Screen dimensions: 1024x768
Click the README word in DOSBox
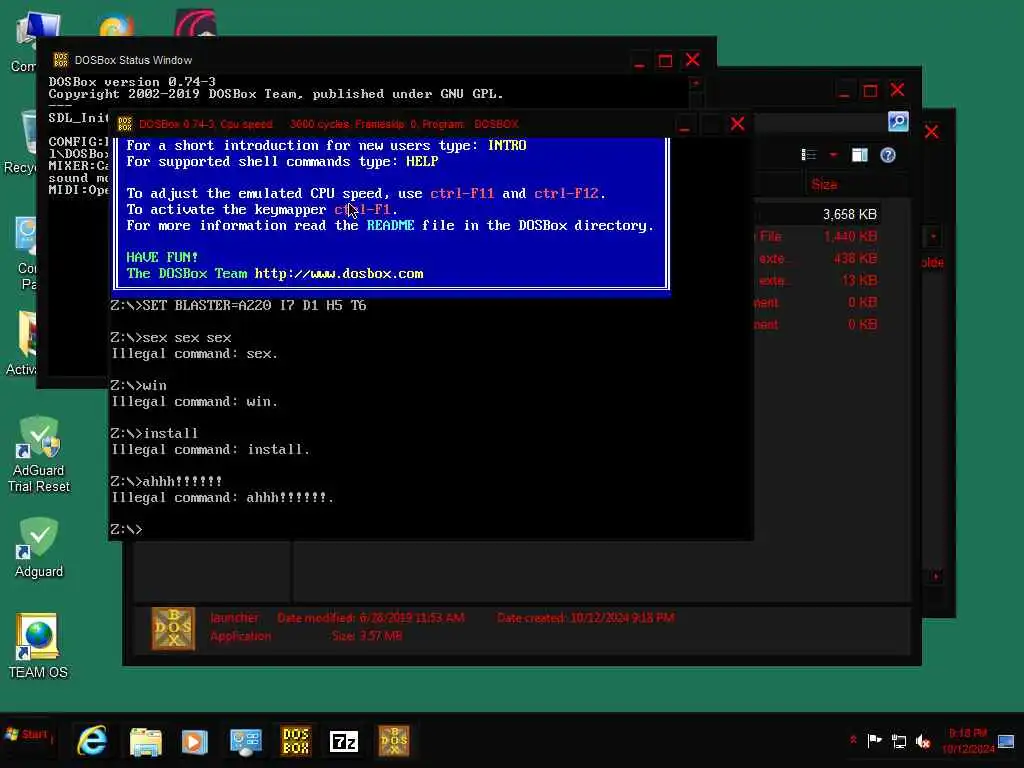pyautogui.click(x=391, y=225)
